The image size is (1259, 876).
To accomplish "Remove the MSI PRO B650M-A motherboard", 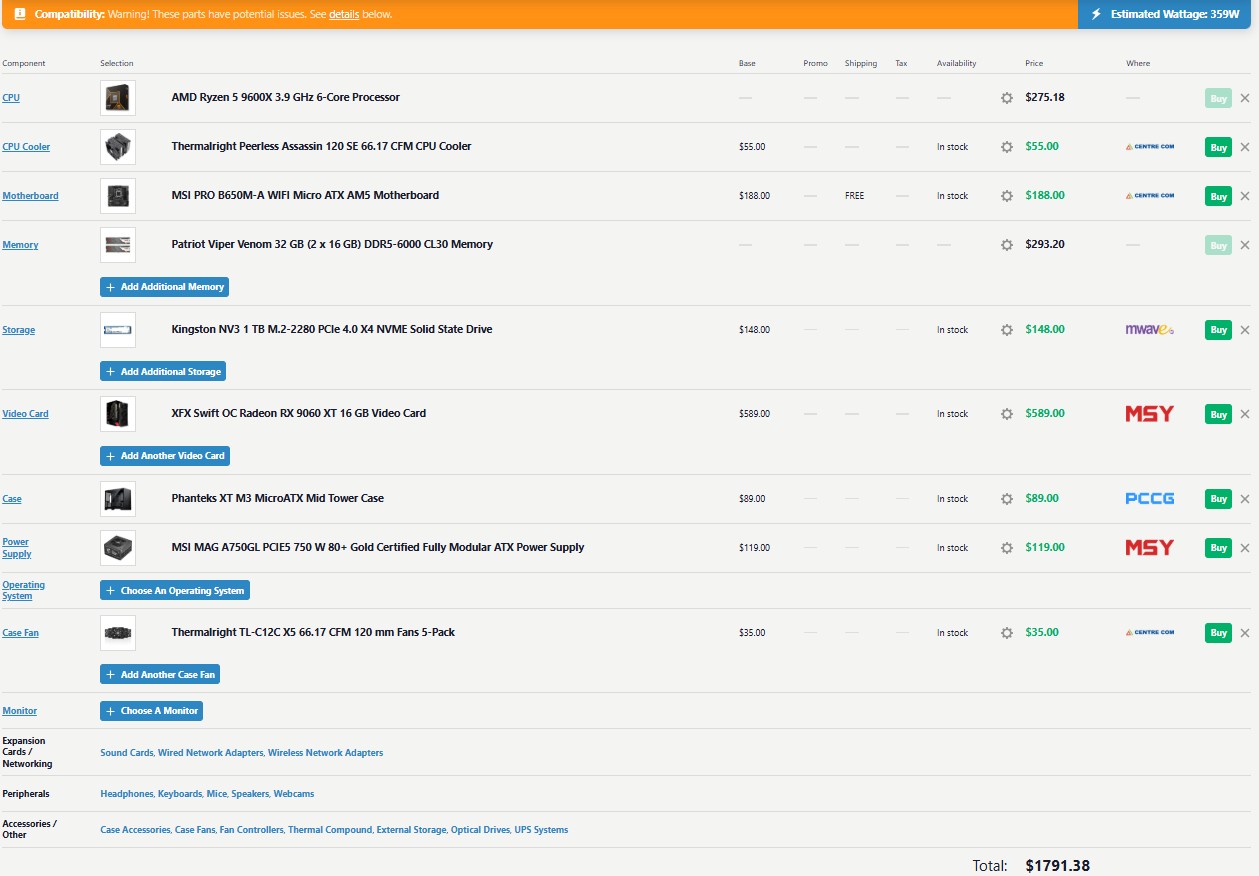I will point(1245,196).
